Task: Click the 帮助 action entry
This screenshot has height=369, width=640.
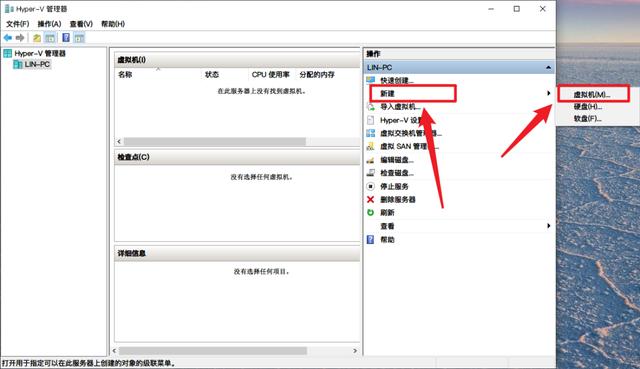Action: point(387,239)
